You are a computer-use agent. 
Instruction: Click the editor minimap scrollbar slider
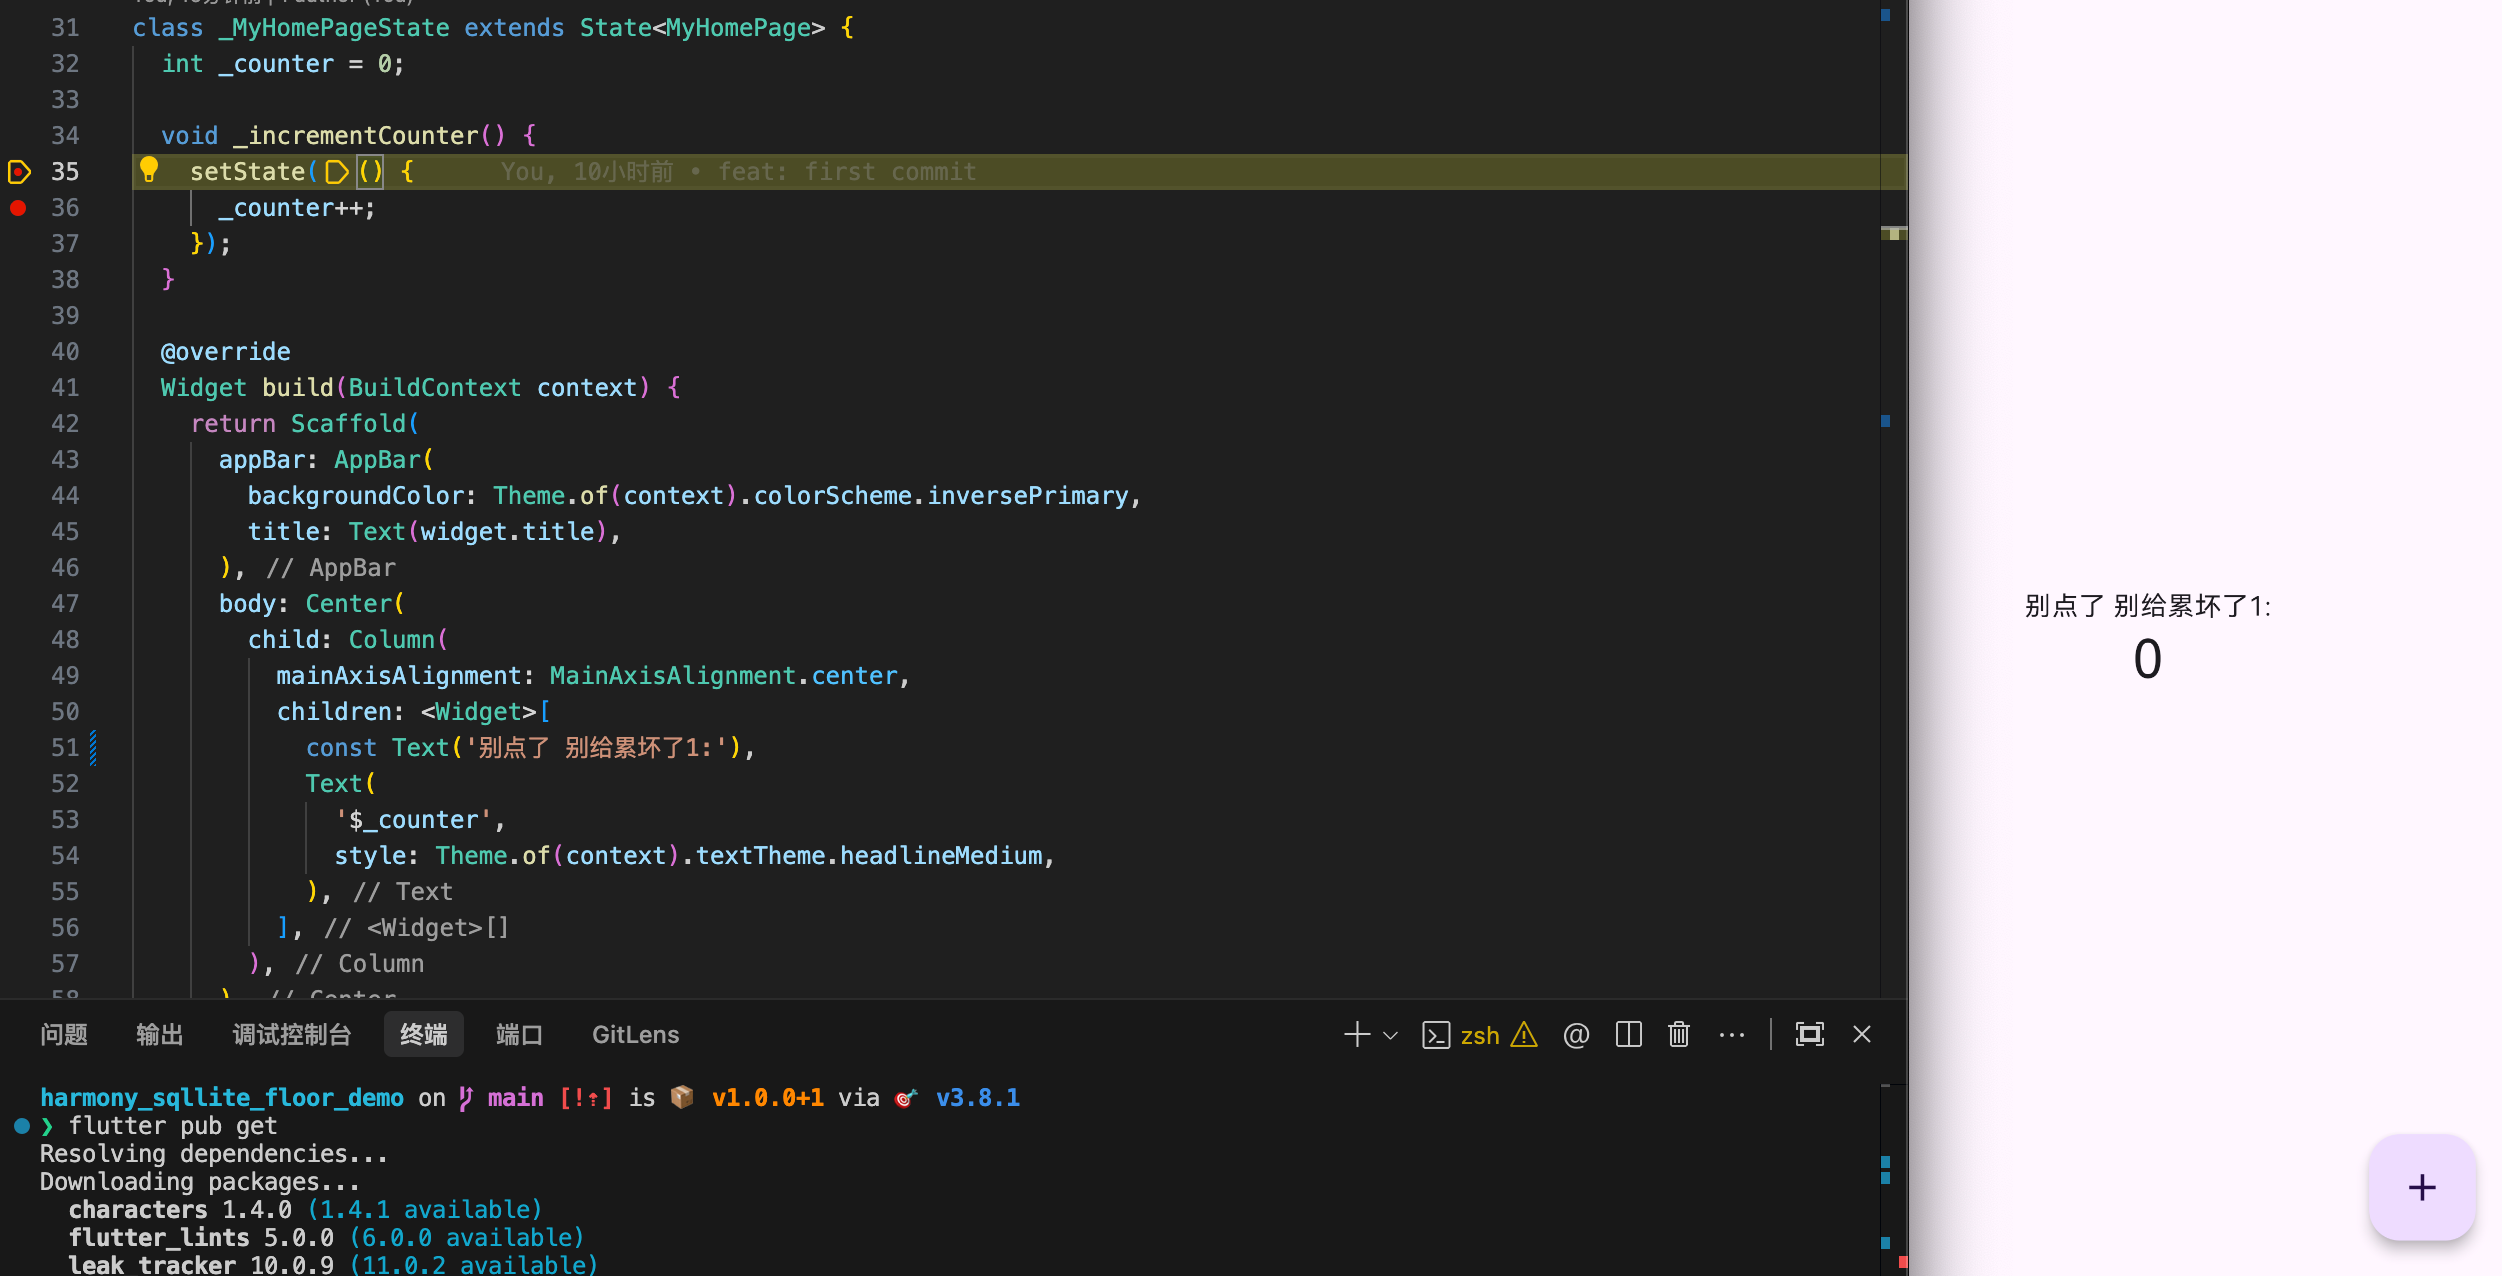click(x=1893, y=233)
